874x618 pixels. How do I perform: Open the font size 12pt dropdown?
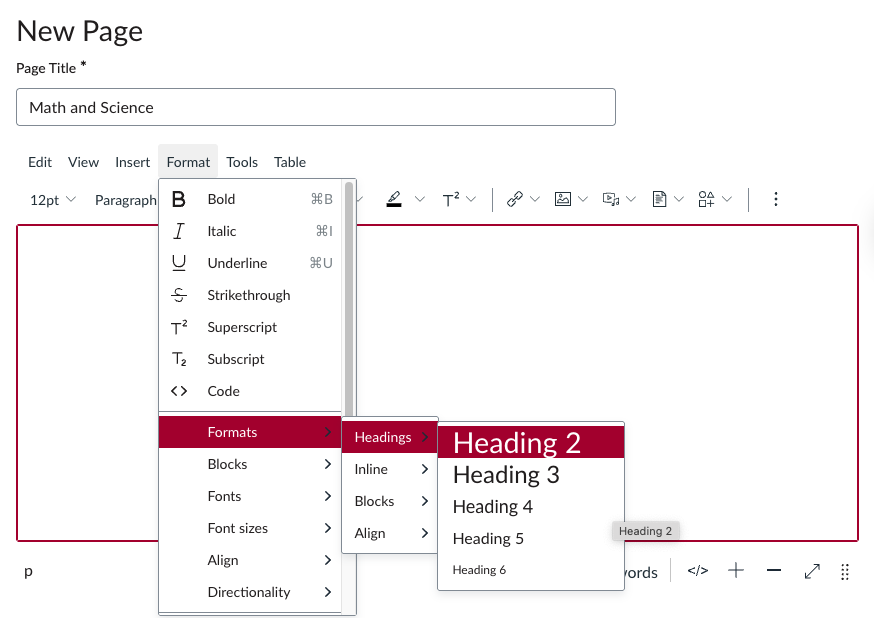(x=52, y=199)
